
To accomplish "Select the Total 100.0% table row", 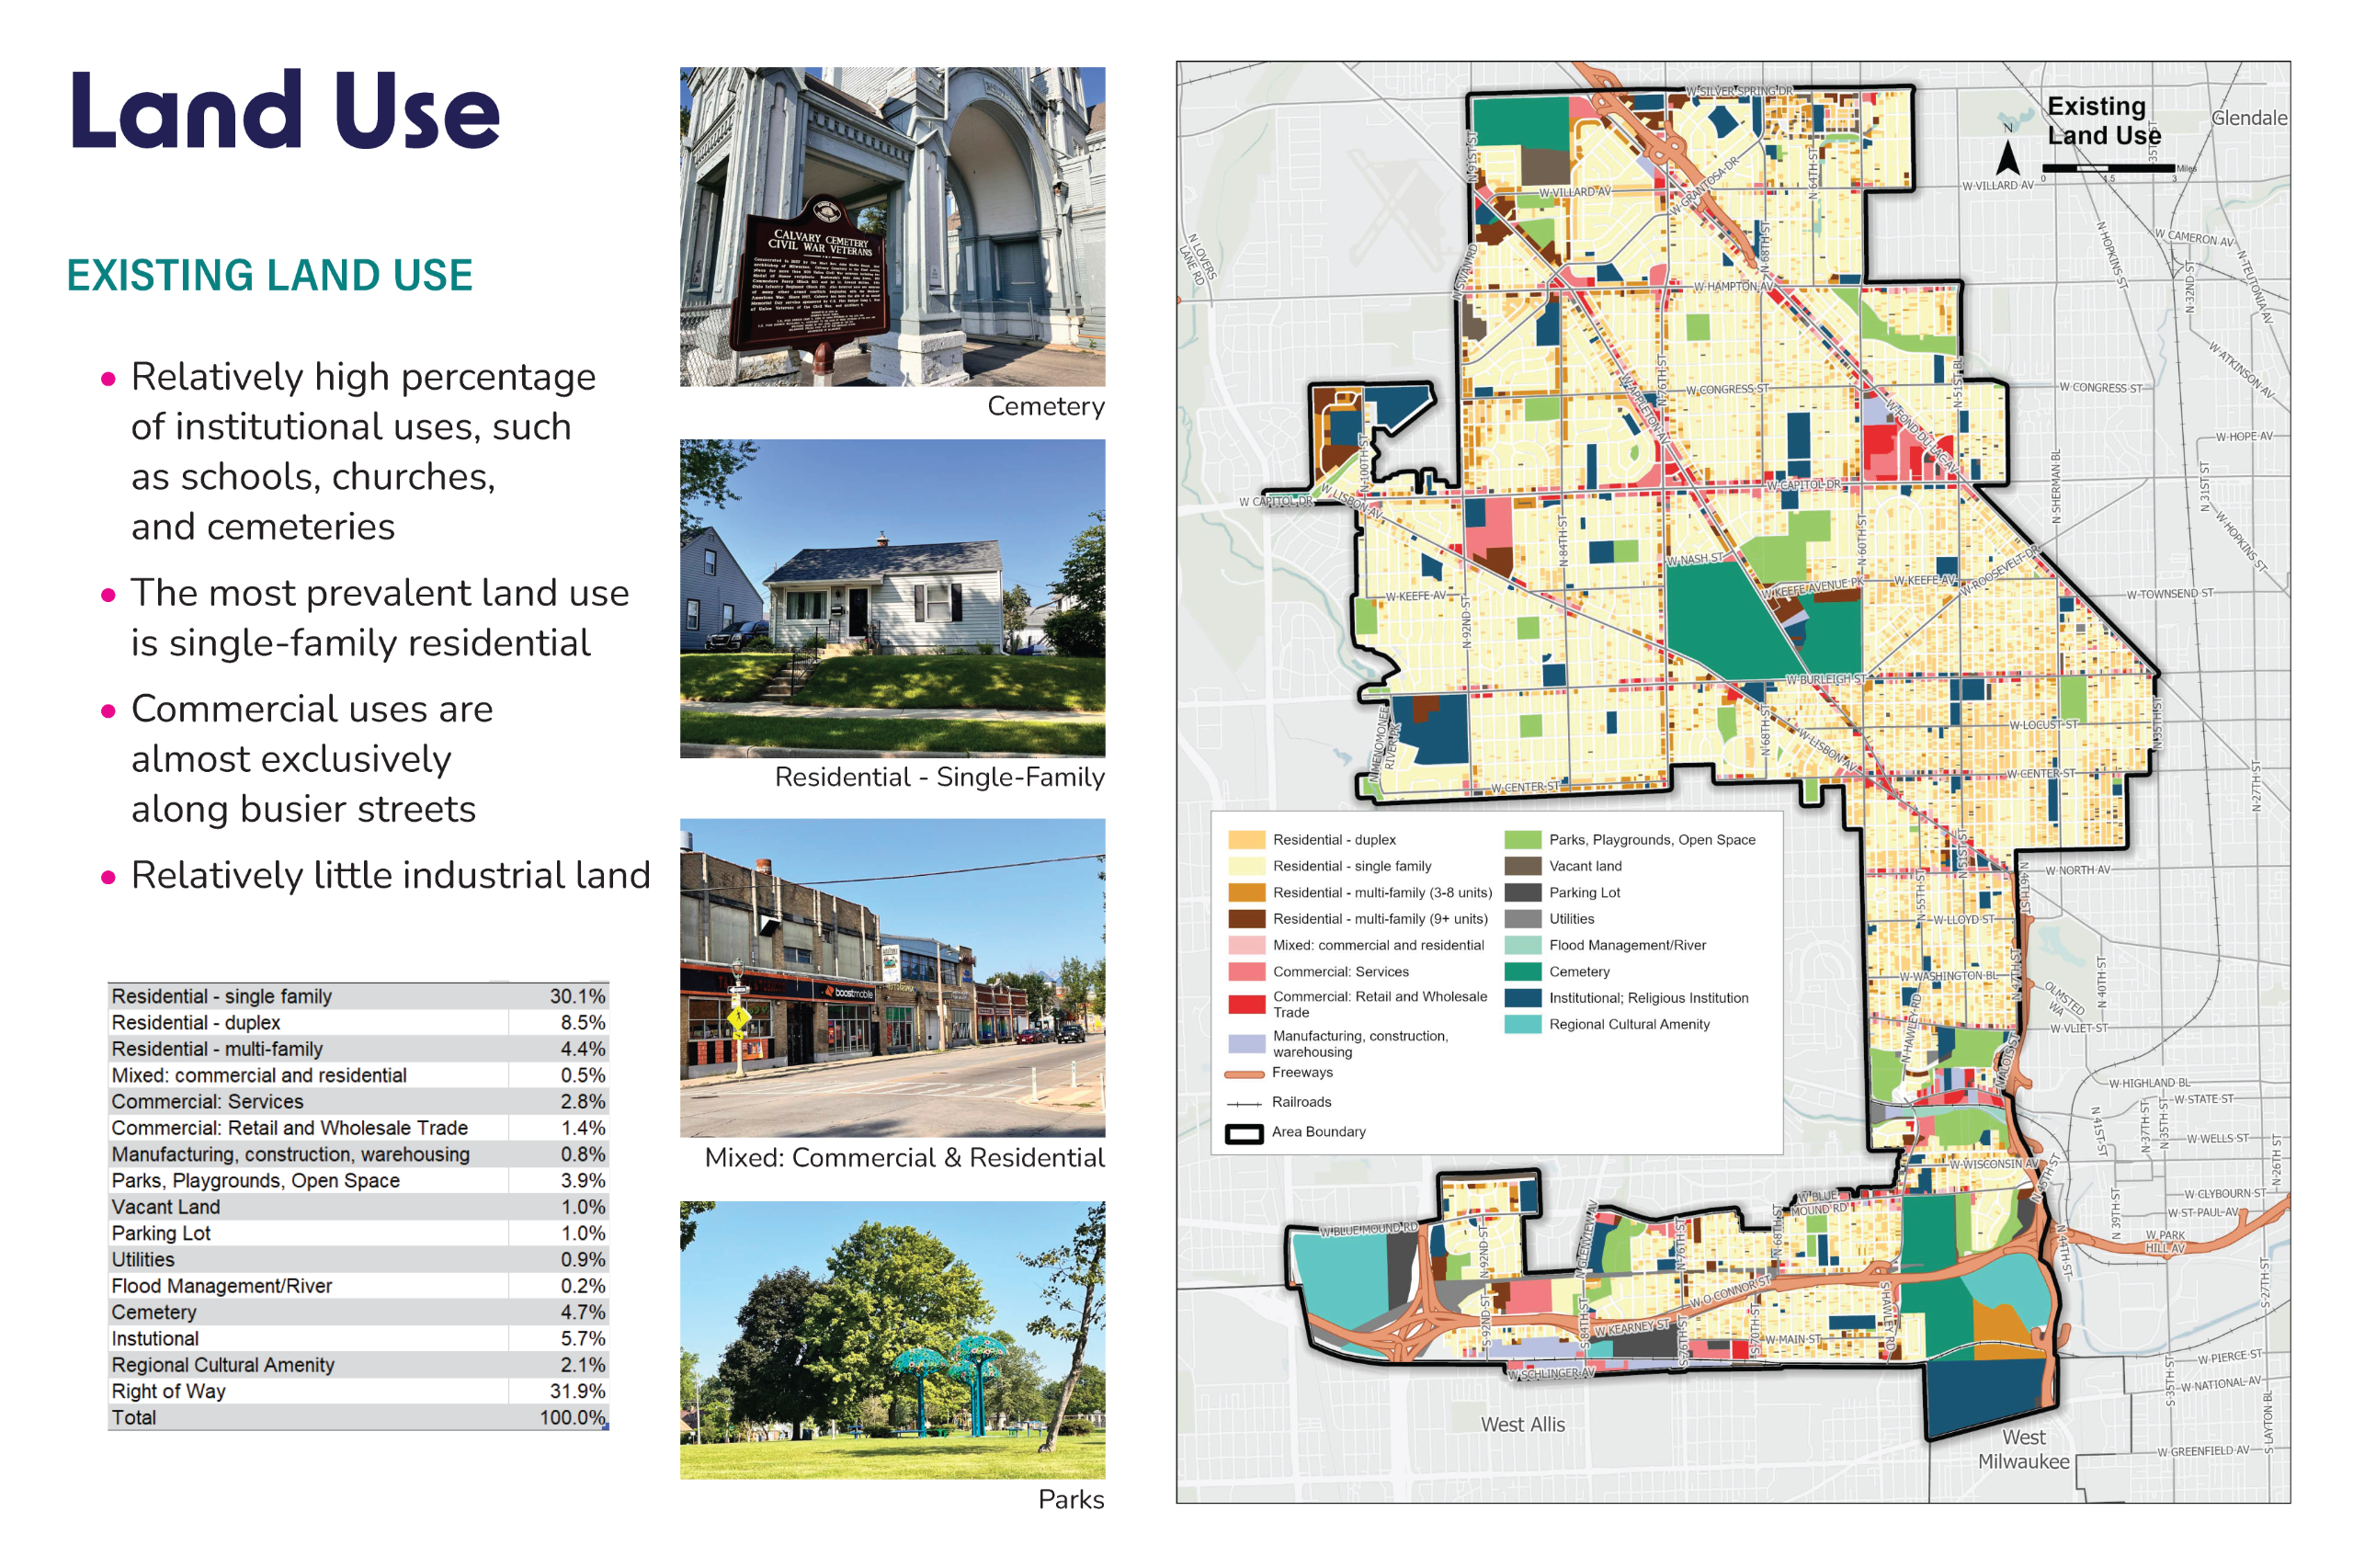I will point(357,1417).
